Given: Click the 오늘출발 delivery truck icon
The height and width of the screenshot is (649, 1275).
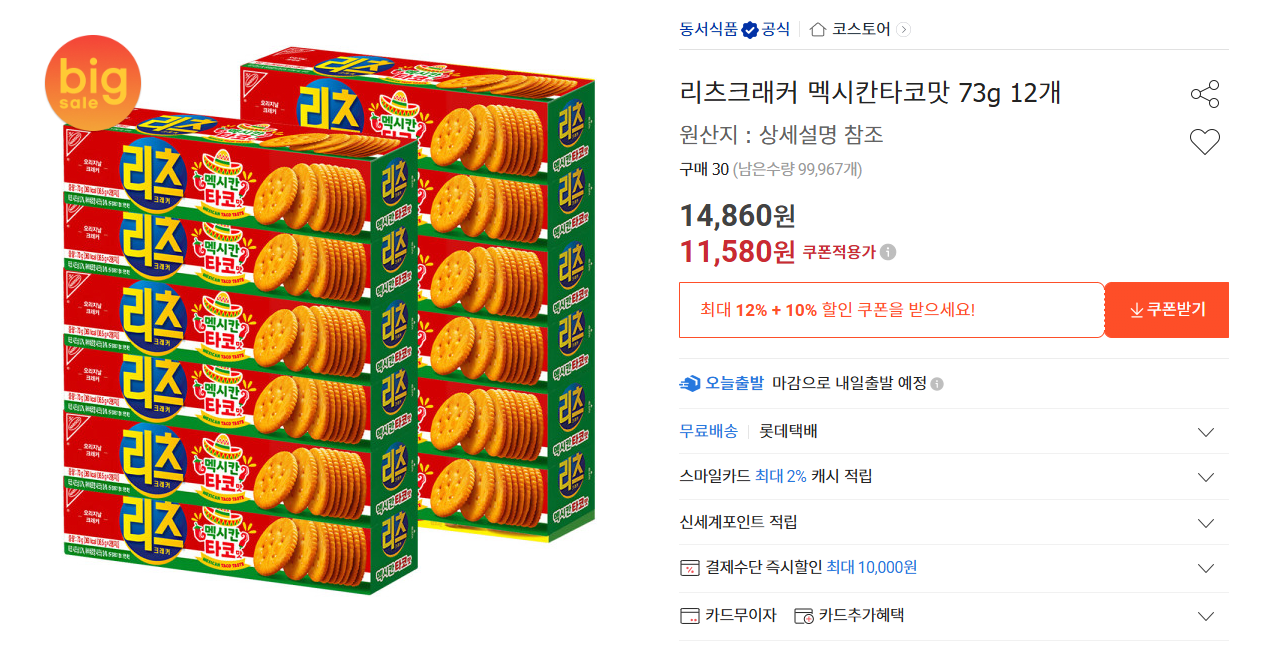Looking at the screenshot, I should click(x=687, y=381).
